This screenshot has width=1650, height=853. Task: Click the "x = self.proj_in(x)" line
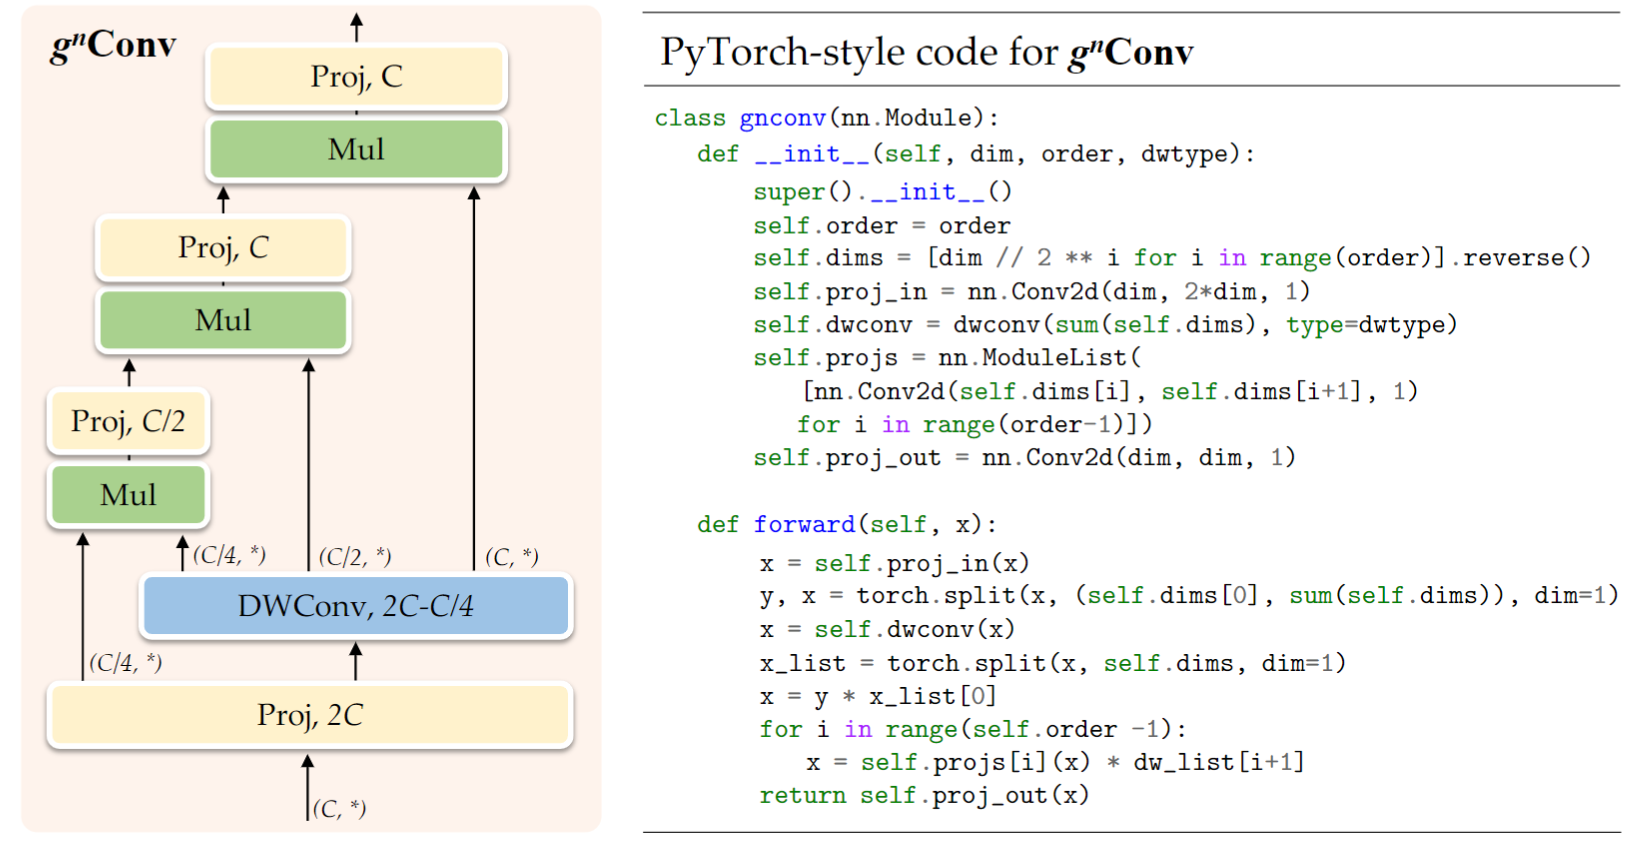point(894,563)
